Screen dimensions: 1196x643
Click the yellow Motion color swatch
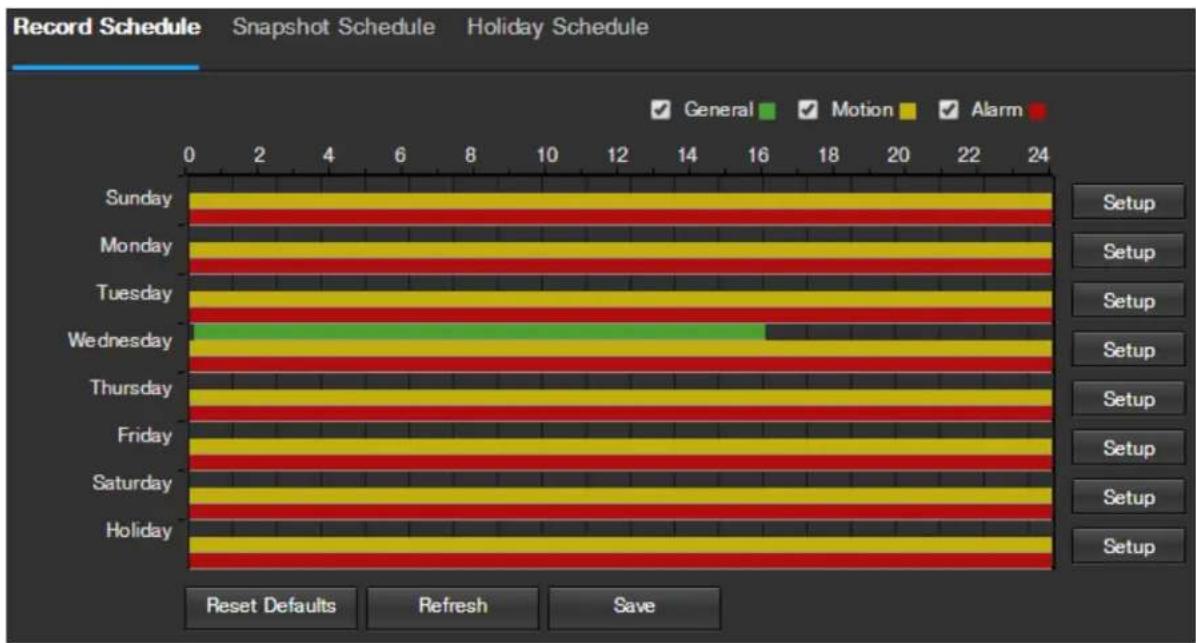[908, 111]
